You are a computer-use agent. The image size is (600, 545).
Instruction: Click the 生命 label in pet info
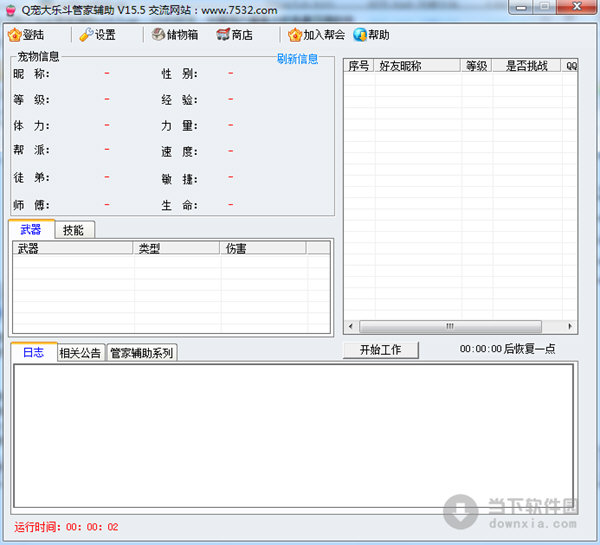(179, 205)
